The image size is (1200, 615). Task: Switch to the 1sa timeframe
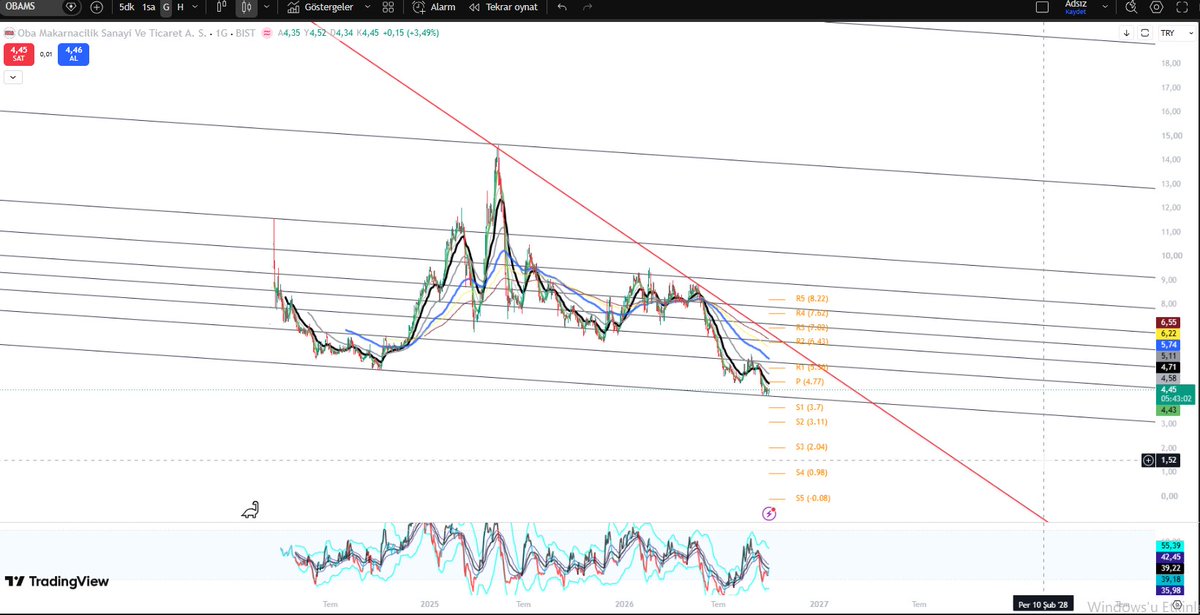pos(151,7)
